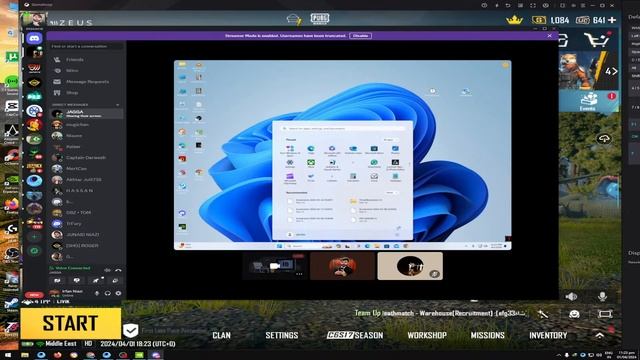Image resolution: width=640 pixels, height=360 pixels.
Task: Open CLAN menu in PUBG lobby
Action: (222, 336)
